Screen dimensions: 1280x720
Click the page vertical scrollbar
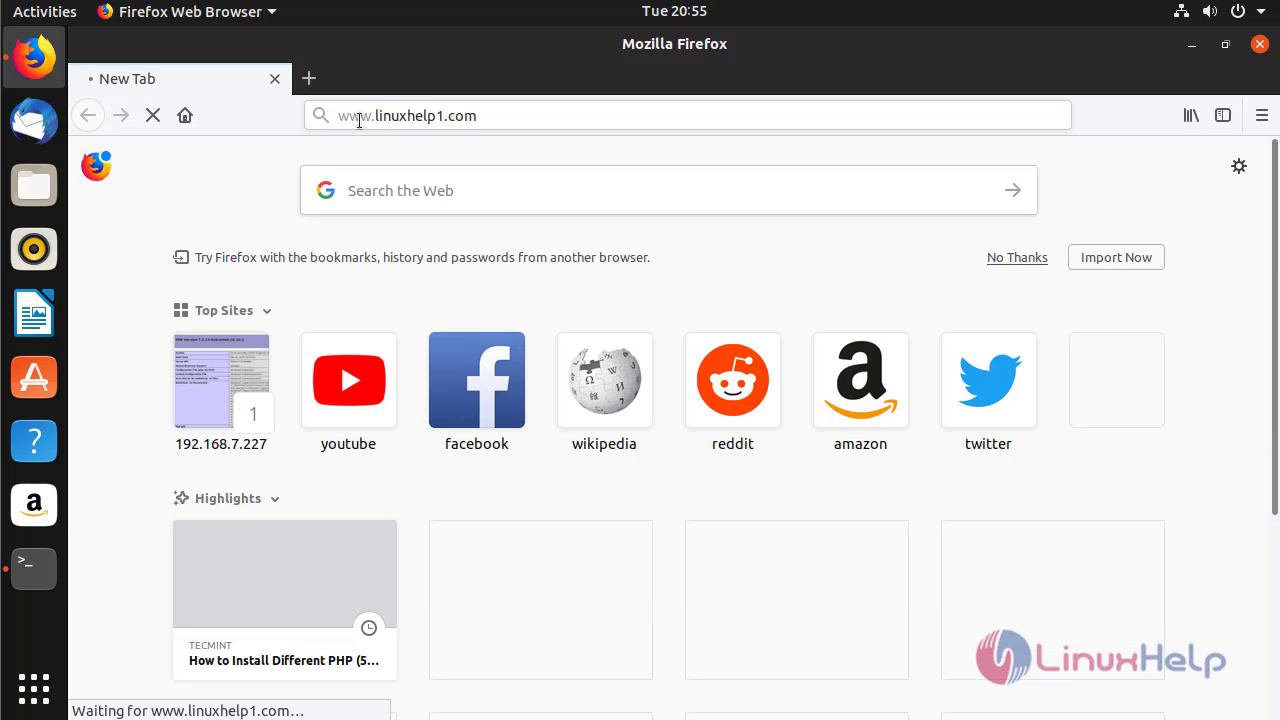[x=1274, y=325]
